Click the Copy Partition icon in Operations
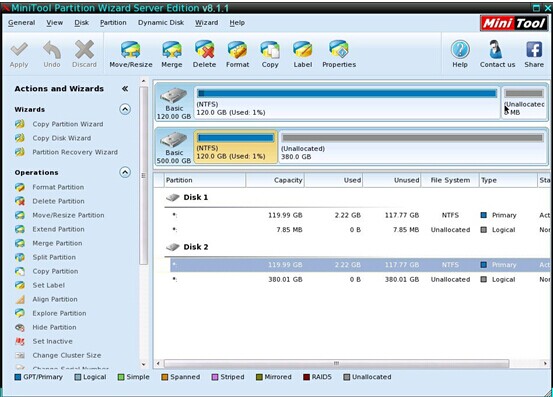 point(20,271)
